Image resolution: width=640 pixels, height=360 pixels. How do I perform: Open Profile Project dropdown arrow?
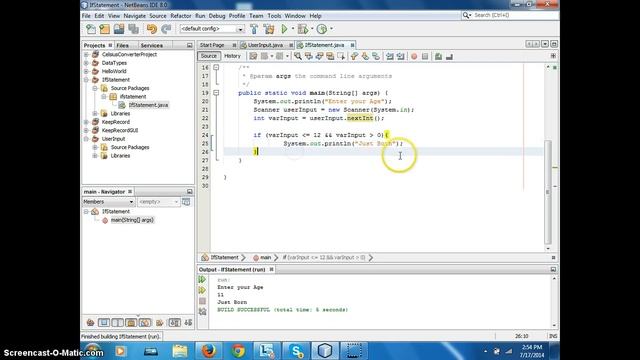[331, 29]
